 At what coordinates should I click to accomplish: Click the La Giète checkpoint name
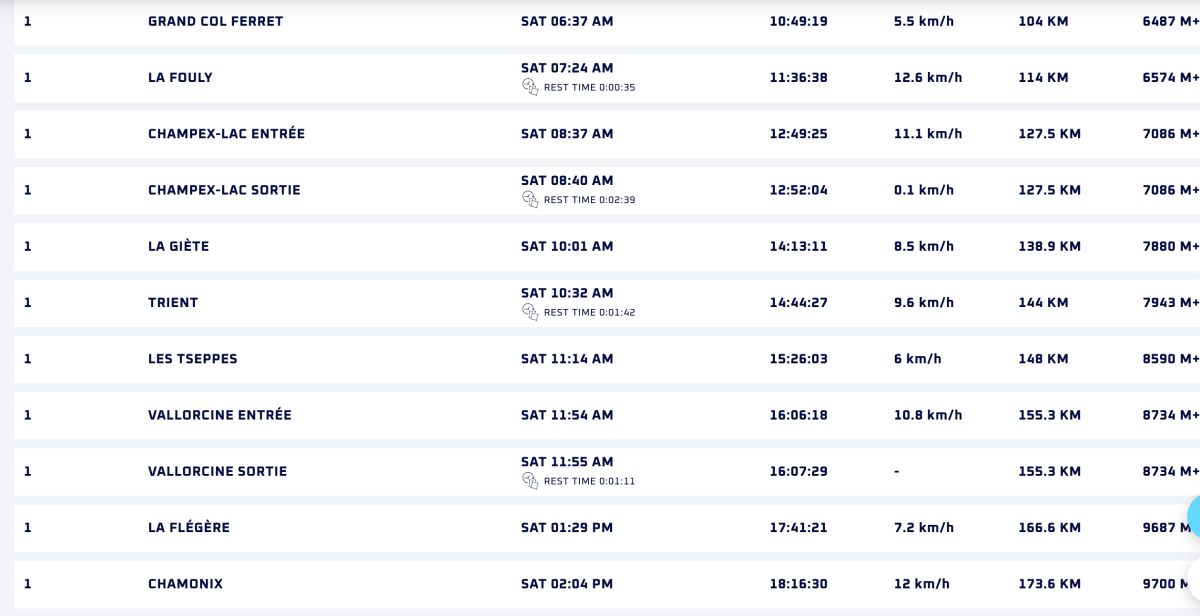[178, 246]
